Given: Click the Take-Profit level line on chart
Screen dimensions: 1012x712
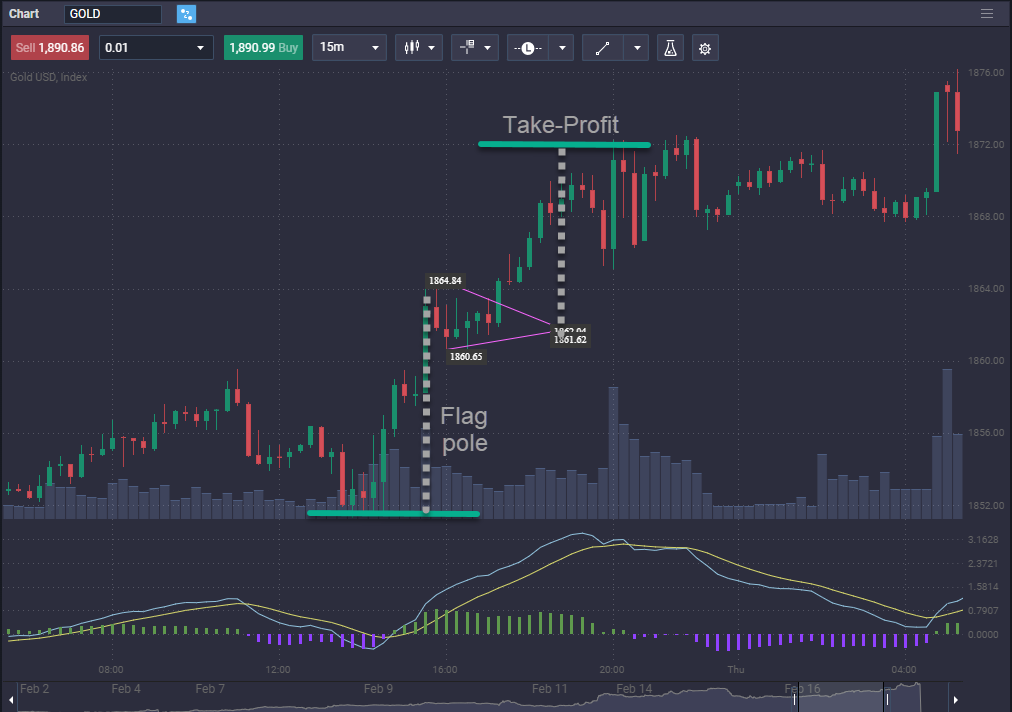Looking at the screenshot, I should click(563, 144).
